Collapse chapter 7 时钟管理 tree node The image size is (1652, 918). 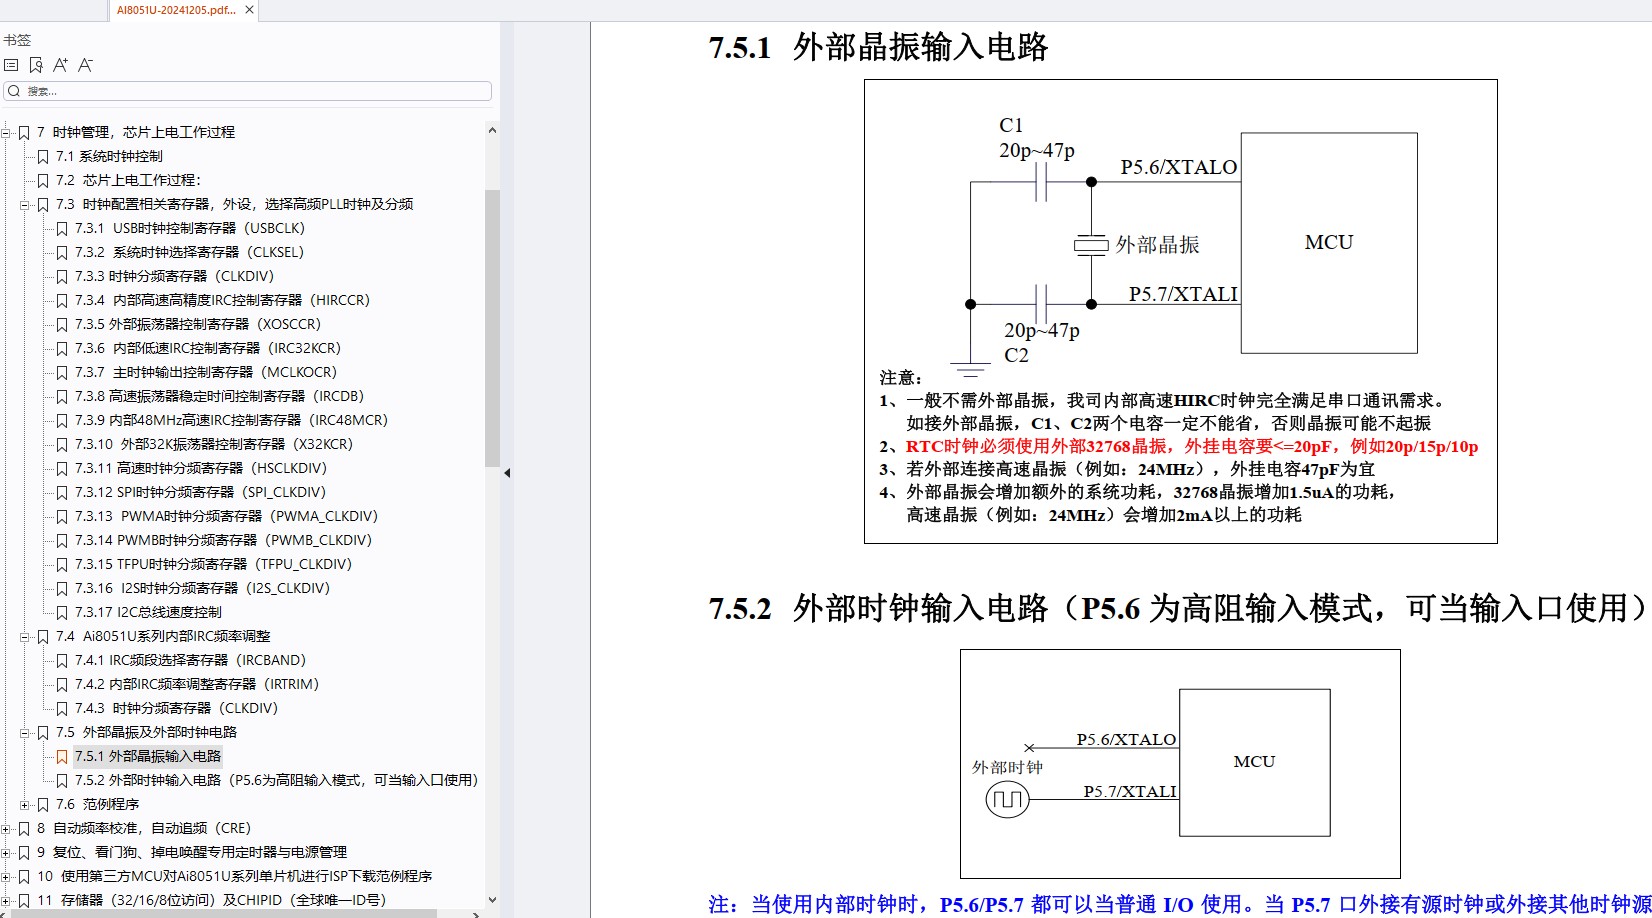6,132
